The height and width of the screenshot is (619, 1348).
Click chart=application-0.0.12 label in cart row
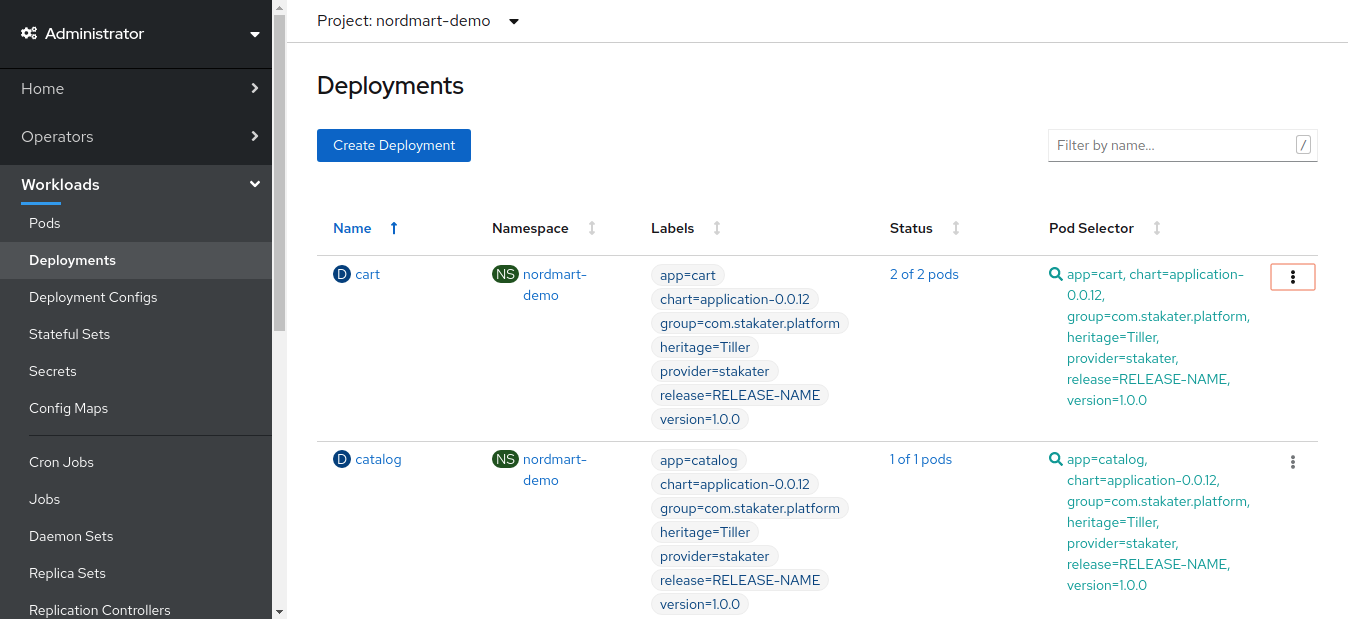pyautogui.click(x=735, y=299)
